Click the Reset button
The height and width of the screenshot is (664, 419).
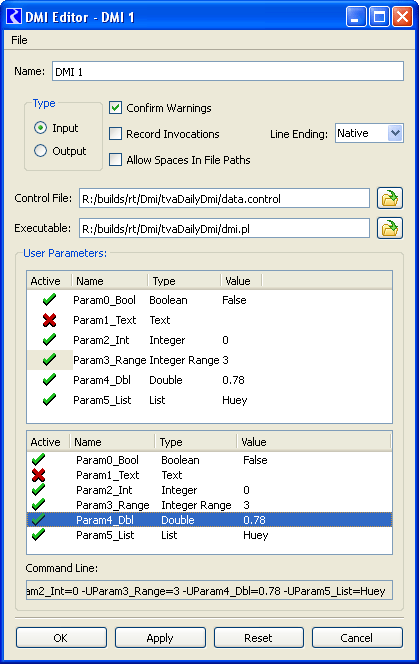point(258,638)
